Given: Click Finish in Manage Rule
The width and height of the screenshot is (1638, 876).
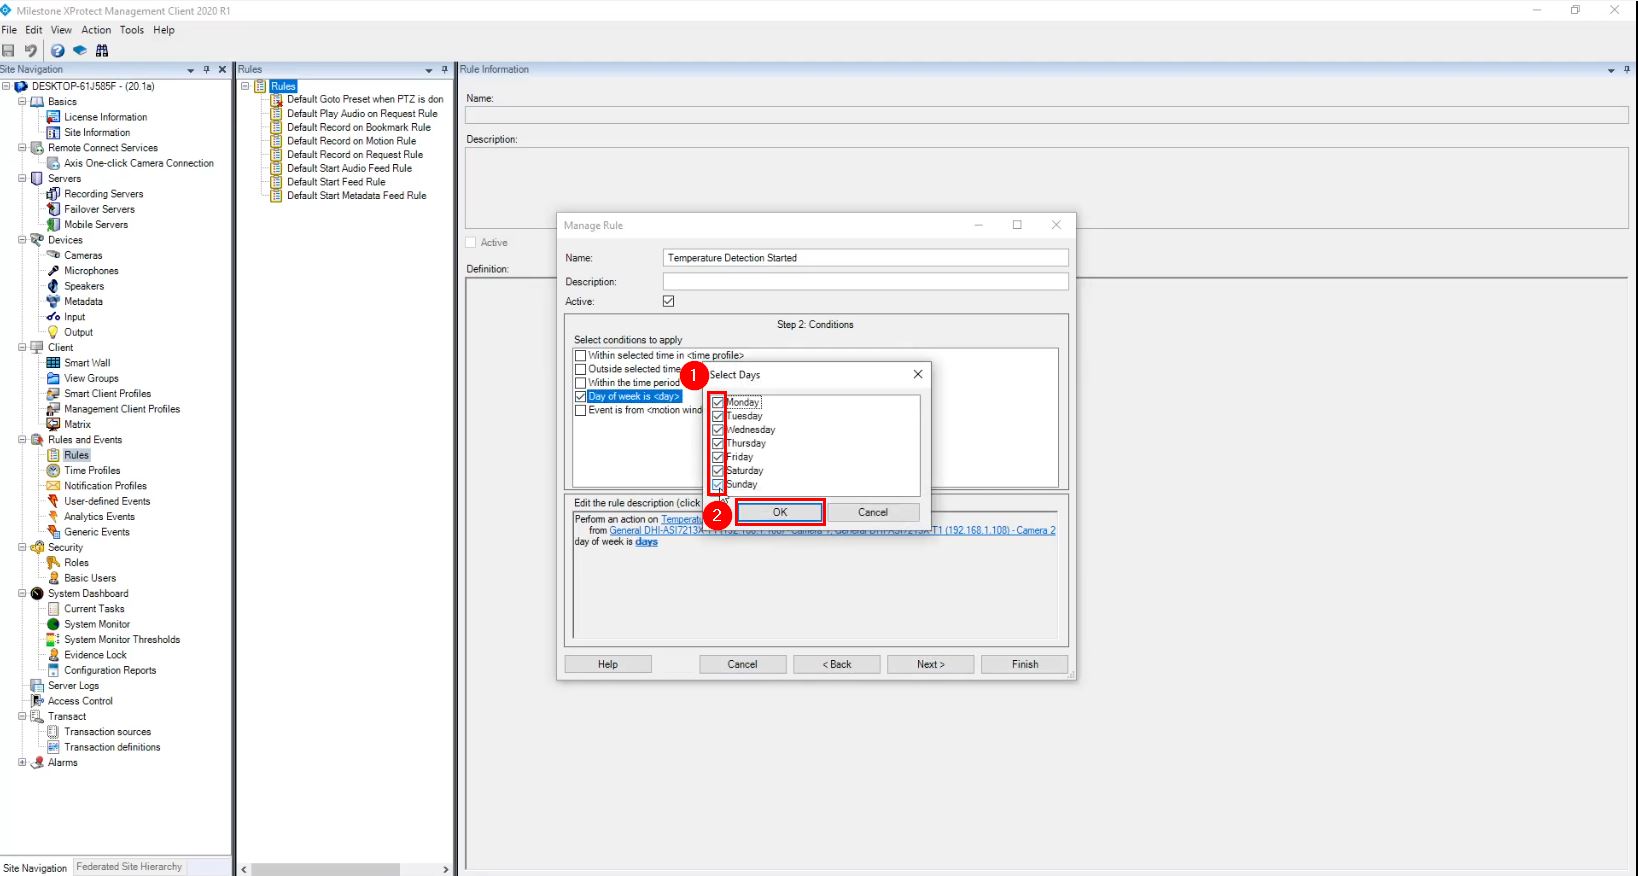Looking at the screenshot, I should pos(1025,664).
